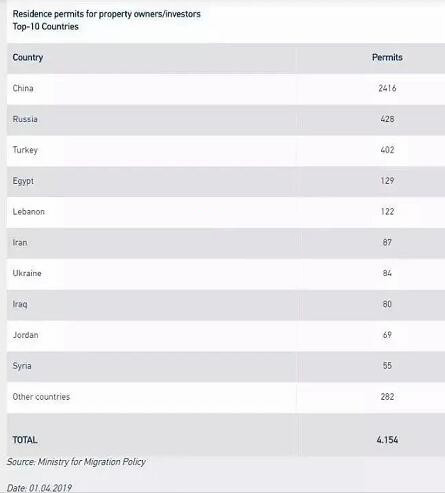Click the 4.154 total value
The image size is (445, 493).
[x=387, y=440]
